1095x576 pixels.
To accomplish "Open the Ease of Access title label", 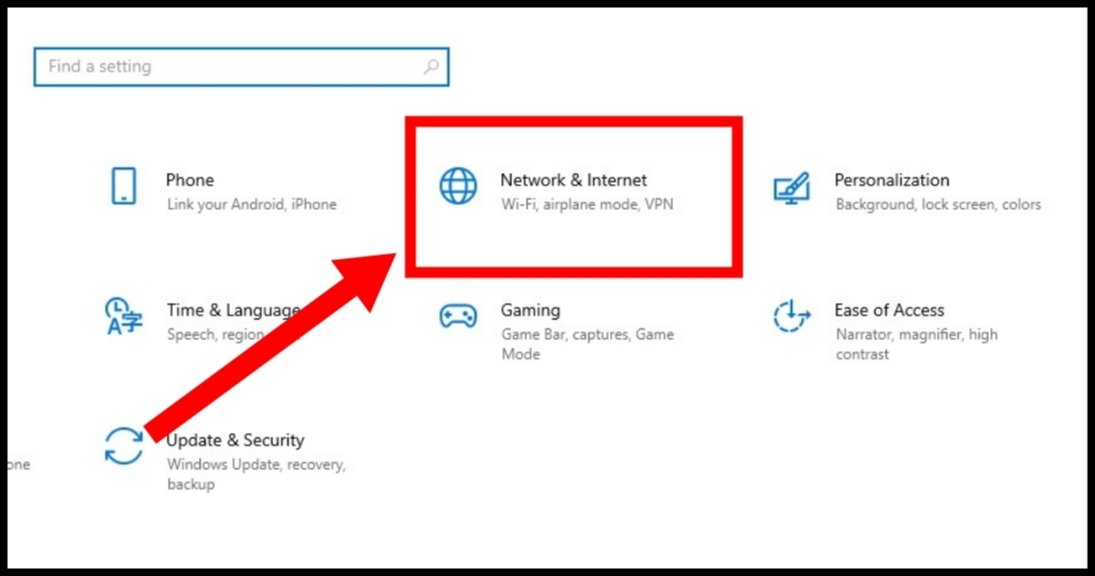I will coord(889,310).
